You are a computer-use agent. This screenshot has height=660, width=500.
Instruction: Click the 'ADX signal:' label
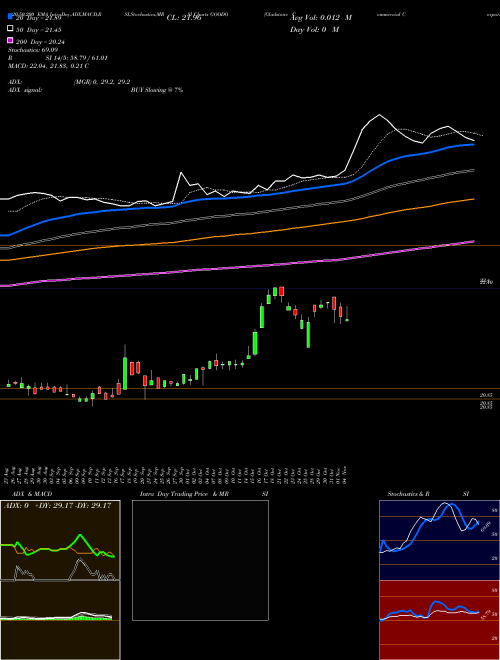coord(25,90)
